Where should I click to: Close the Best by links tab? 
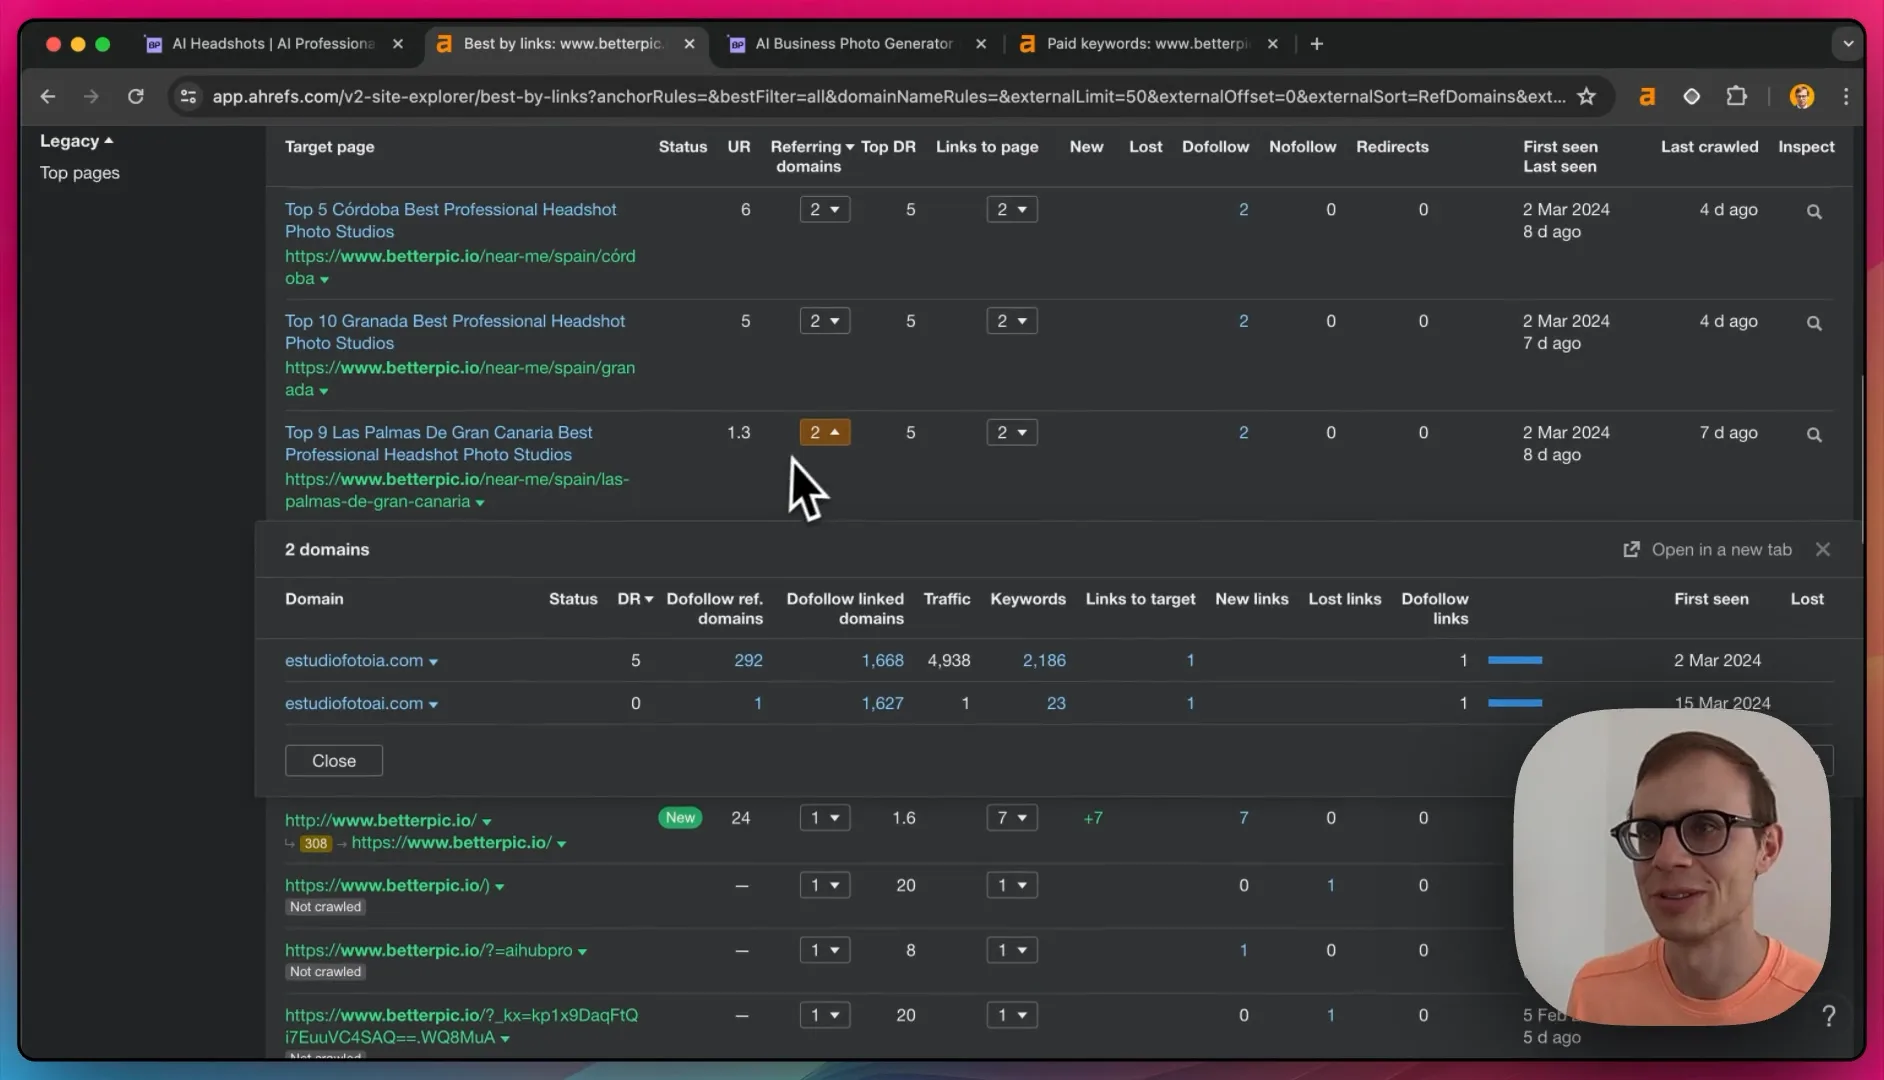(689, 44)
